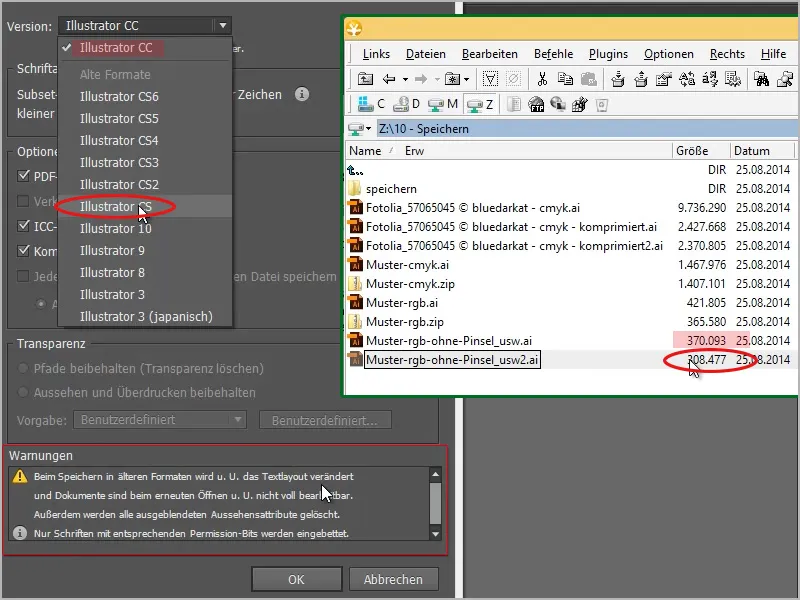Toggle the PDF compatibility checkbox
The width and height of the screenshot is (800, 600).
[23, 176]
